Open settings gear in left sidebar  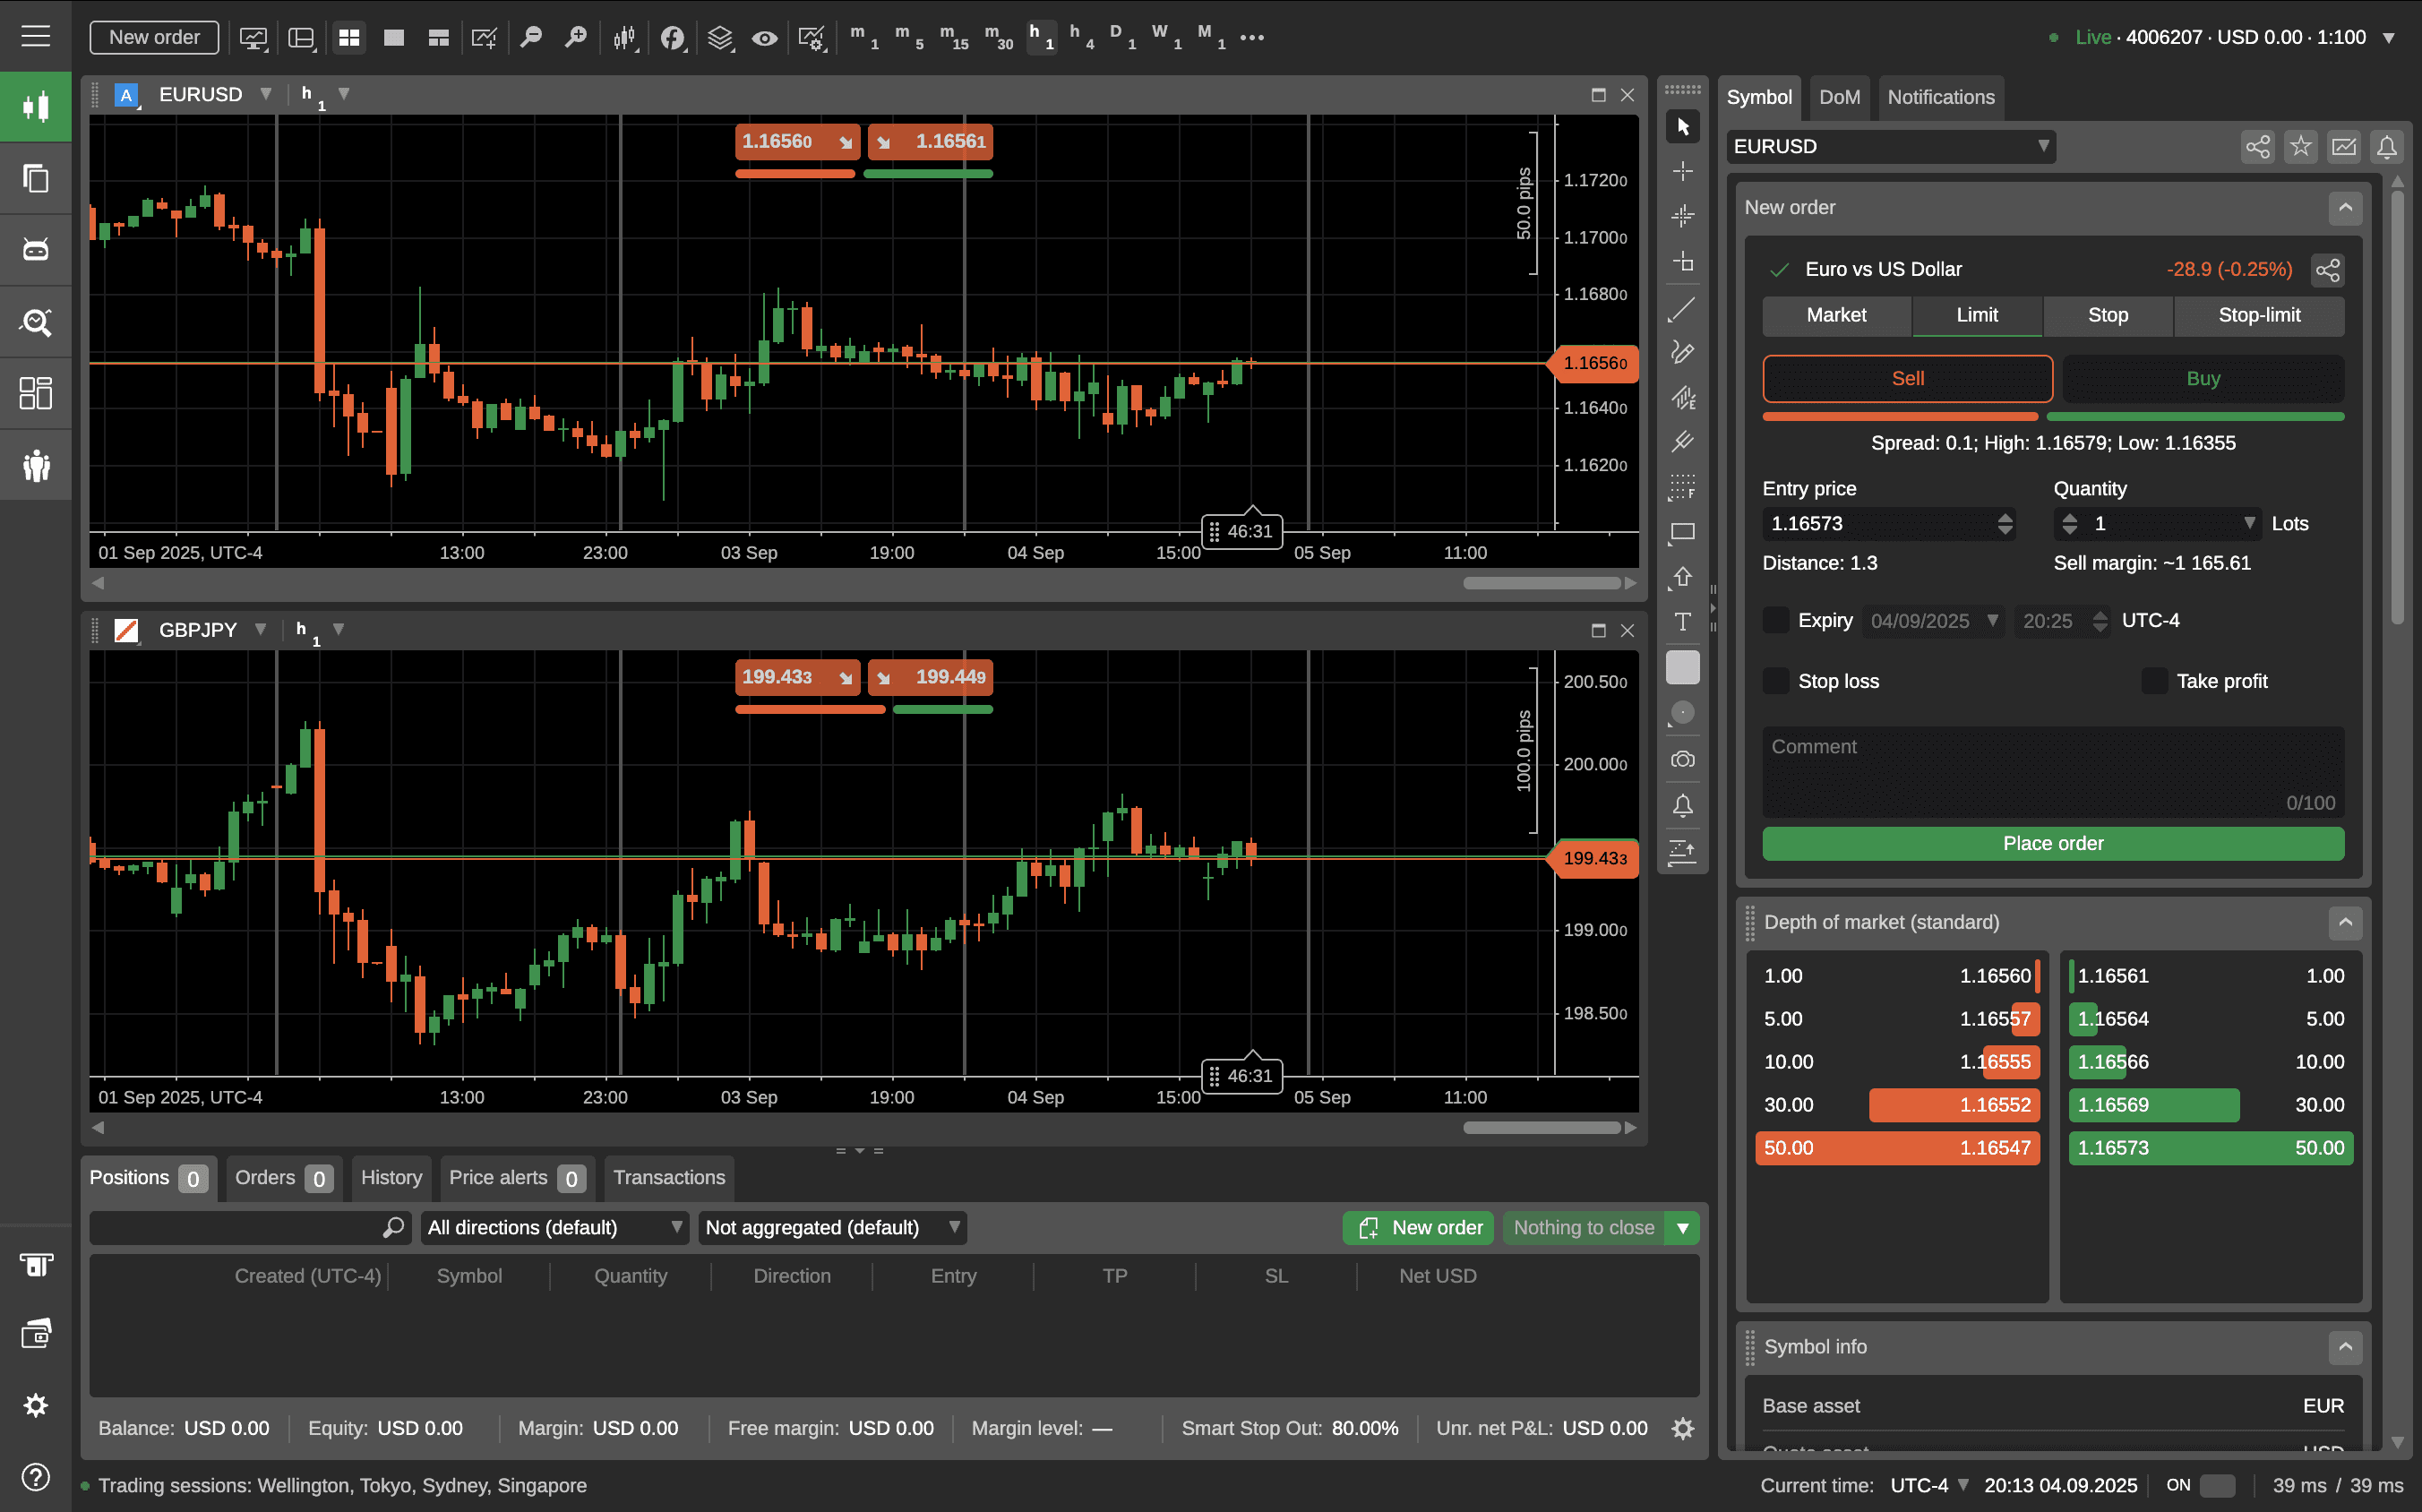point(36,1405)
